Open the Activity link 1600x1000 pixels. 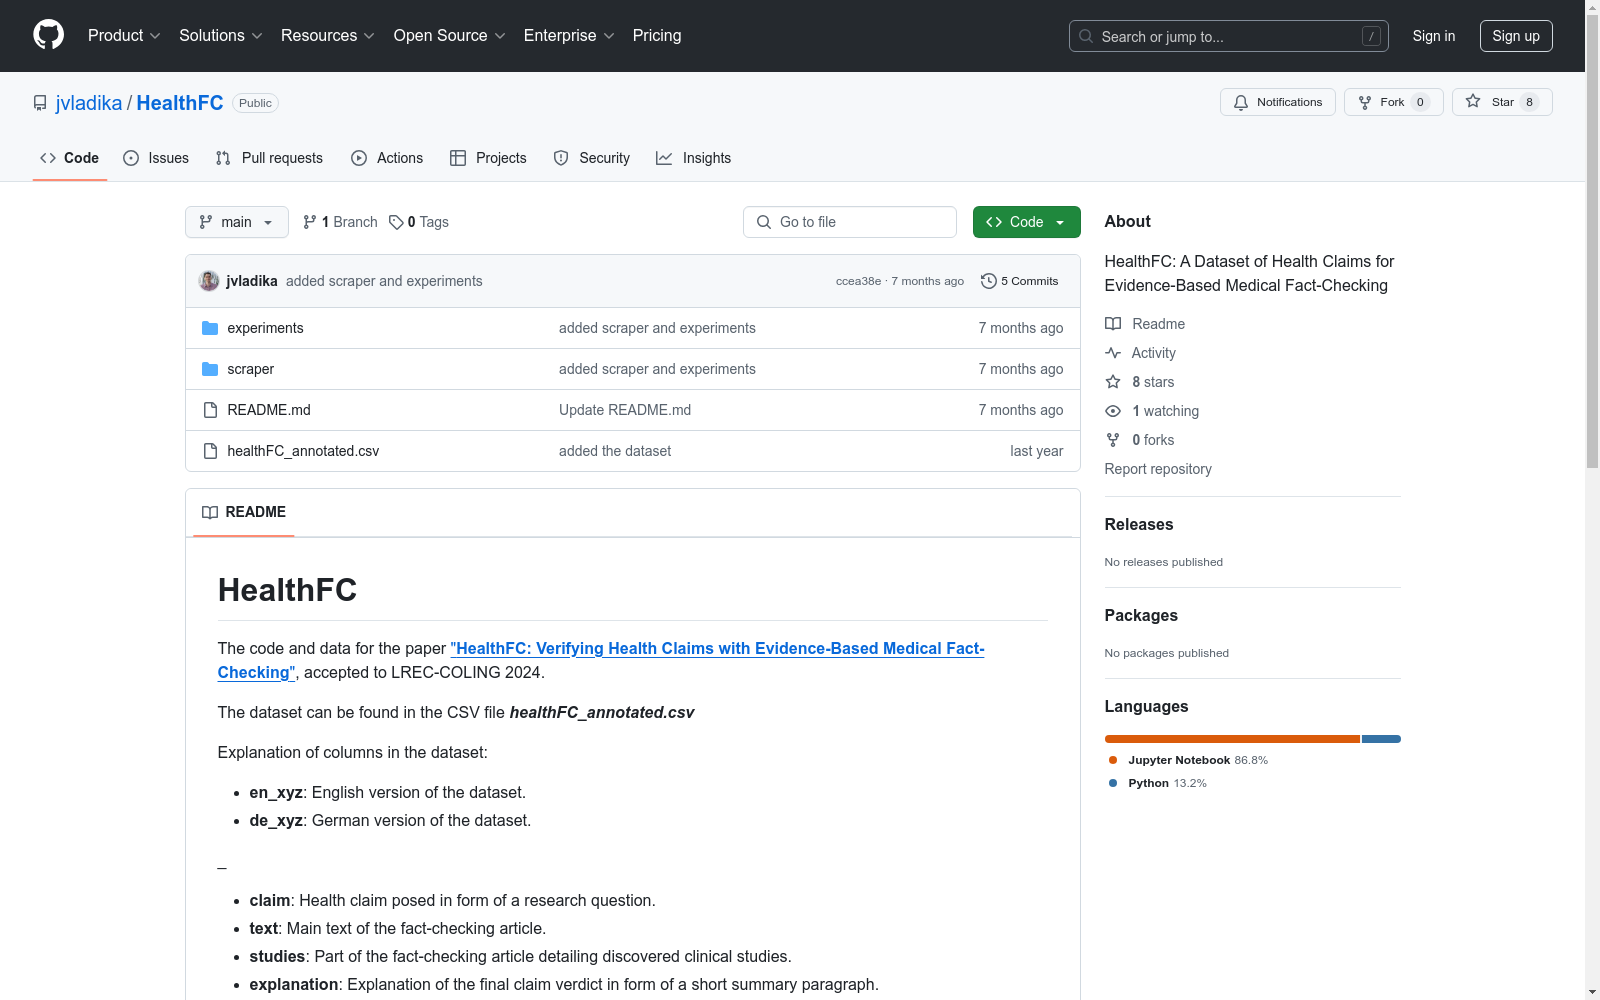[x=1140, y=353]
